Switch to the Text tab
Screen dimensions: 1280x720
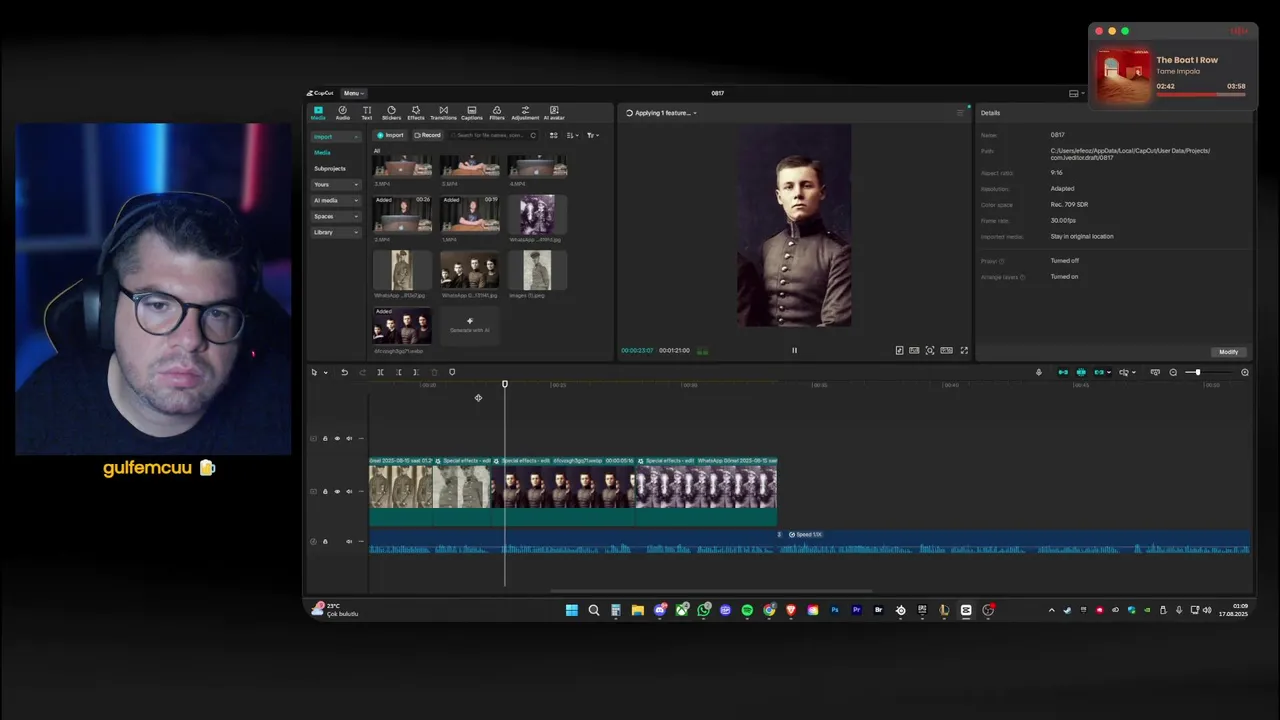pos(367,113)
